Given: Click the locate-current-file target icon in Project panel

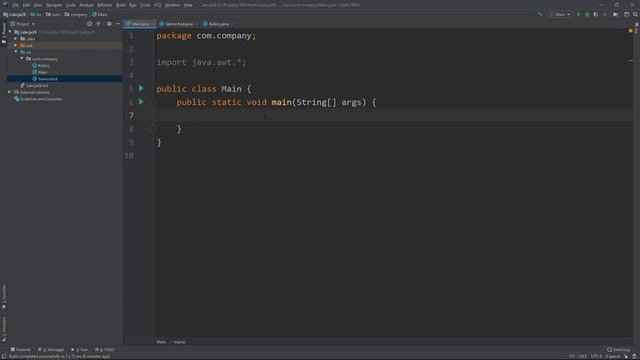Looking at the screenshot, I should coord(89,24).
